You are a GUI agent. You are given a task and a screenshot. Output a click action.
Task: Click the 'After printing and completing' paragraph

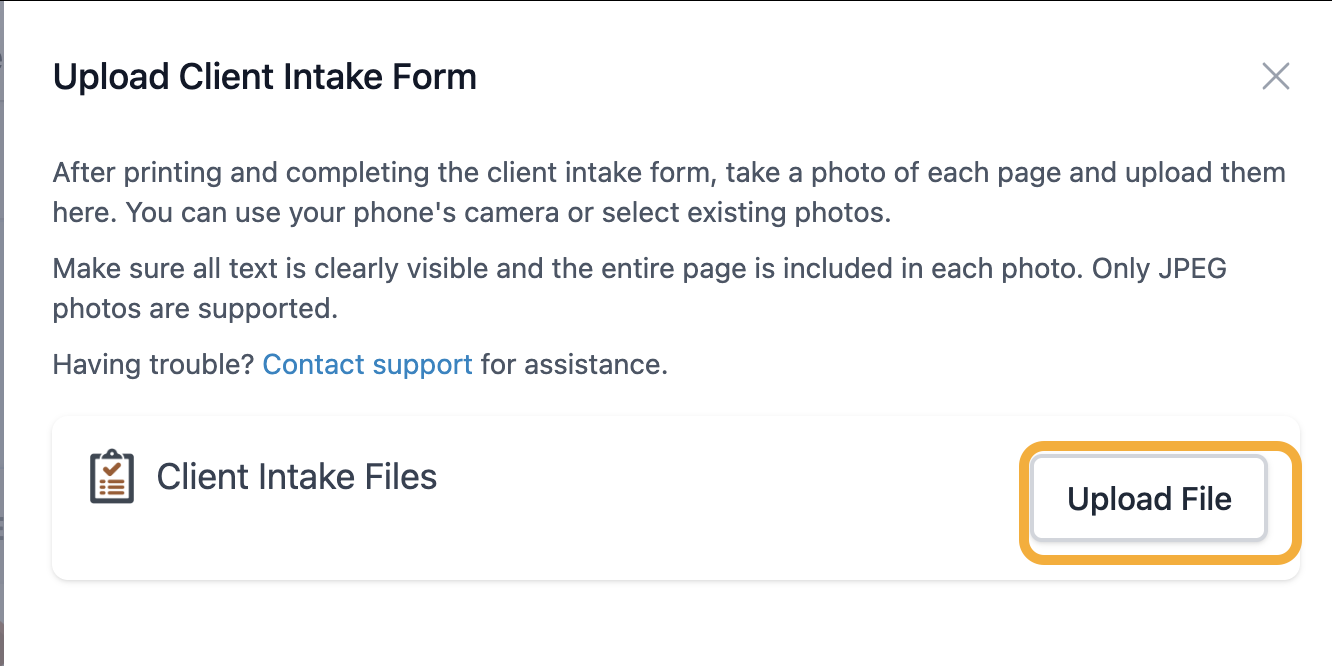tap(669, 193)
